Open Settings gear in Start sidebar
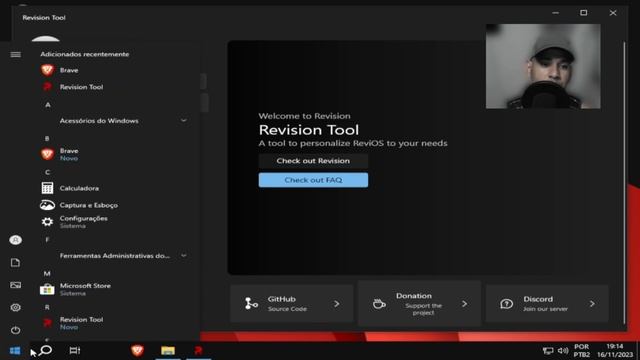Image resolution: width=640 pixels, height=360 pixels. click(16, 307)
